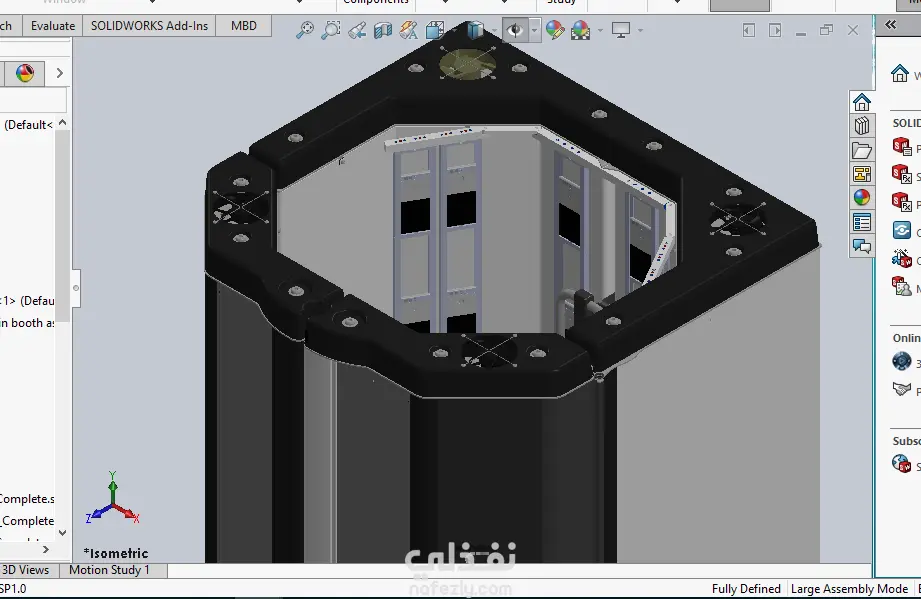Click the "Fully Defined" status text
Screen dimensions: 921x599
[x=746, y=589]
